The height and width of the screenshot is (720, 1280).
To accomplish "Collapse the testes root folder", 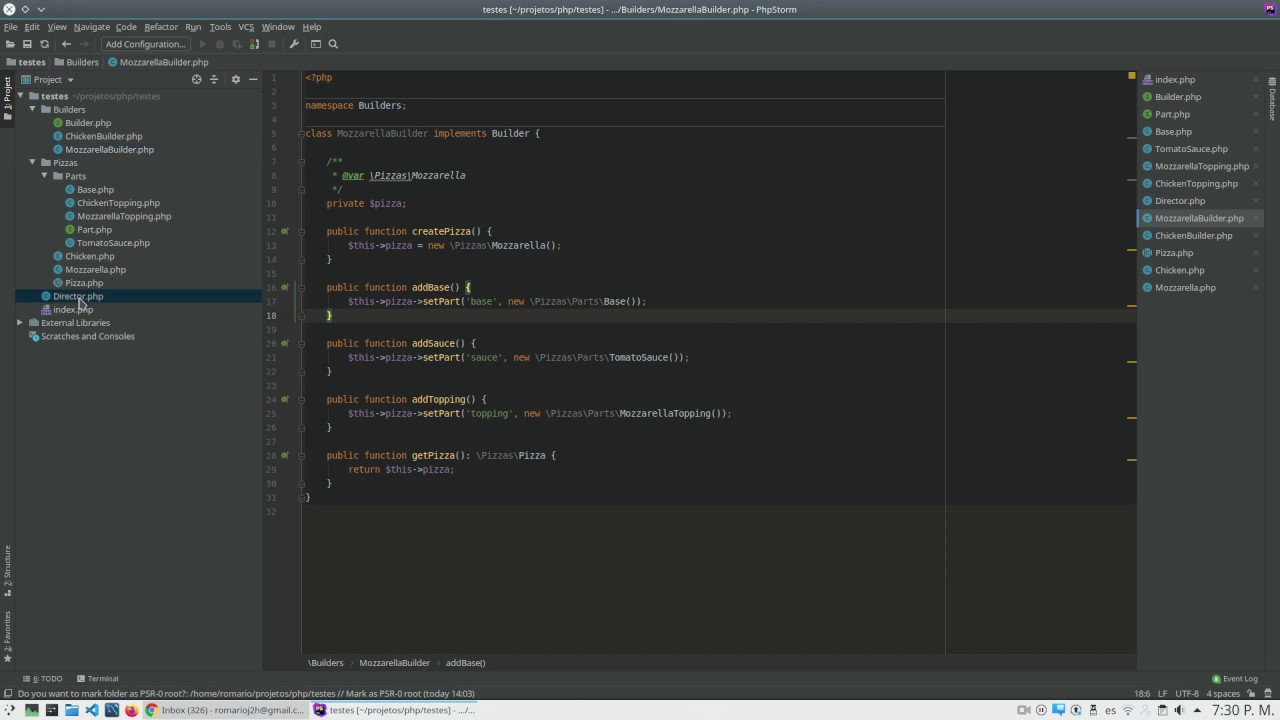I will [20, 96].
